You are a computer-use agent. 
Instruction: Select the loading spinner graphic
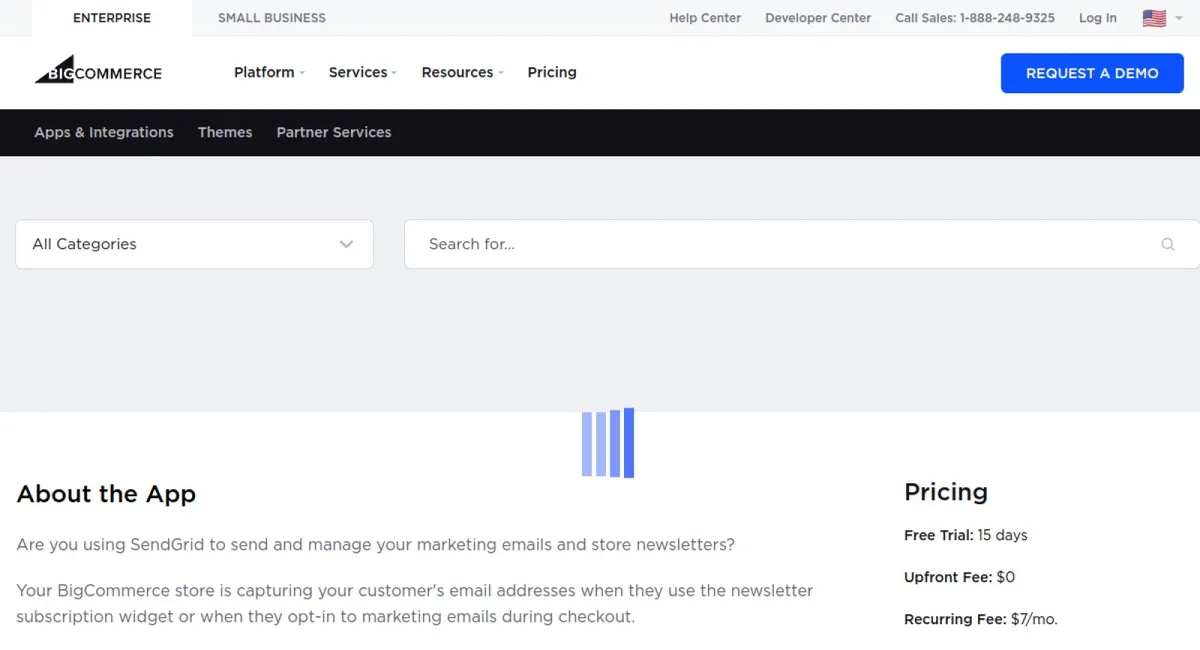tap(607, 442)
